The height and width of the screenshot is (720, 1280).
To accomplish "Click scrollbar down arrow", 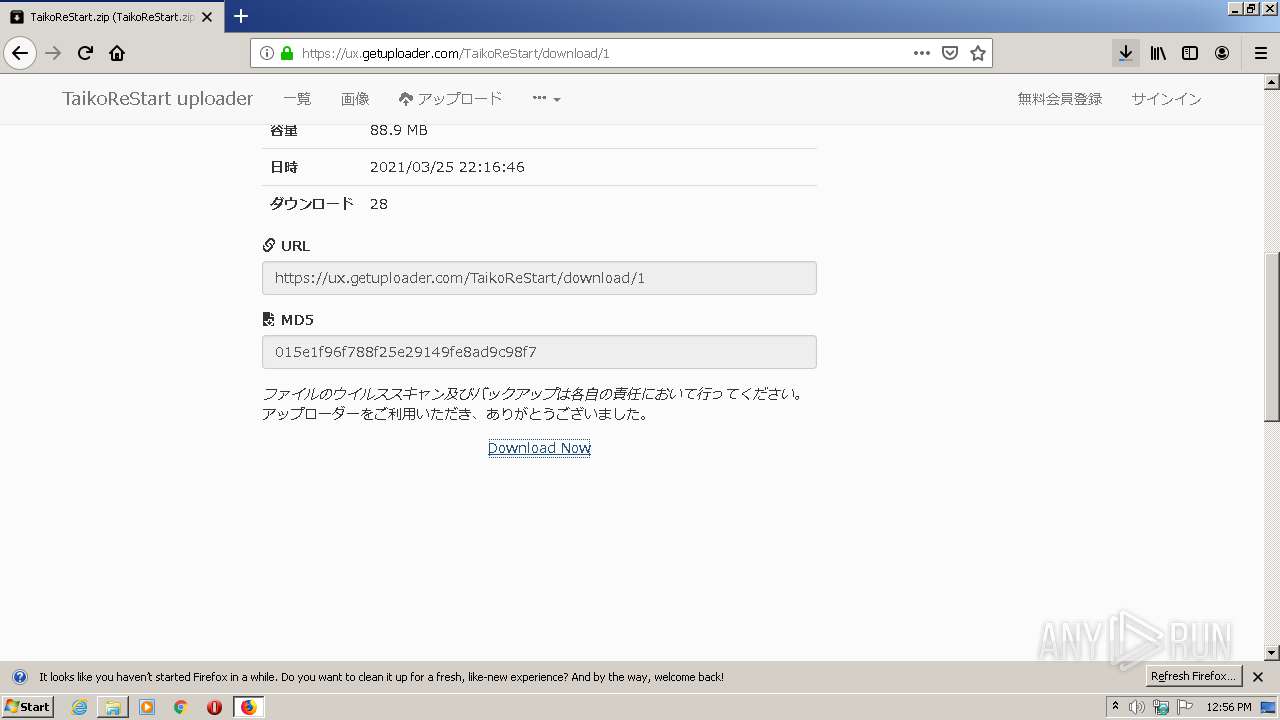I will [1272, 653].
